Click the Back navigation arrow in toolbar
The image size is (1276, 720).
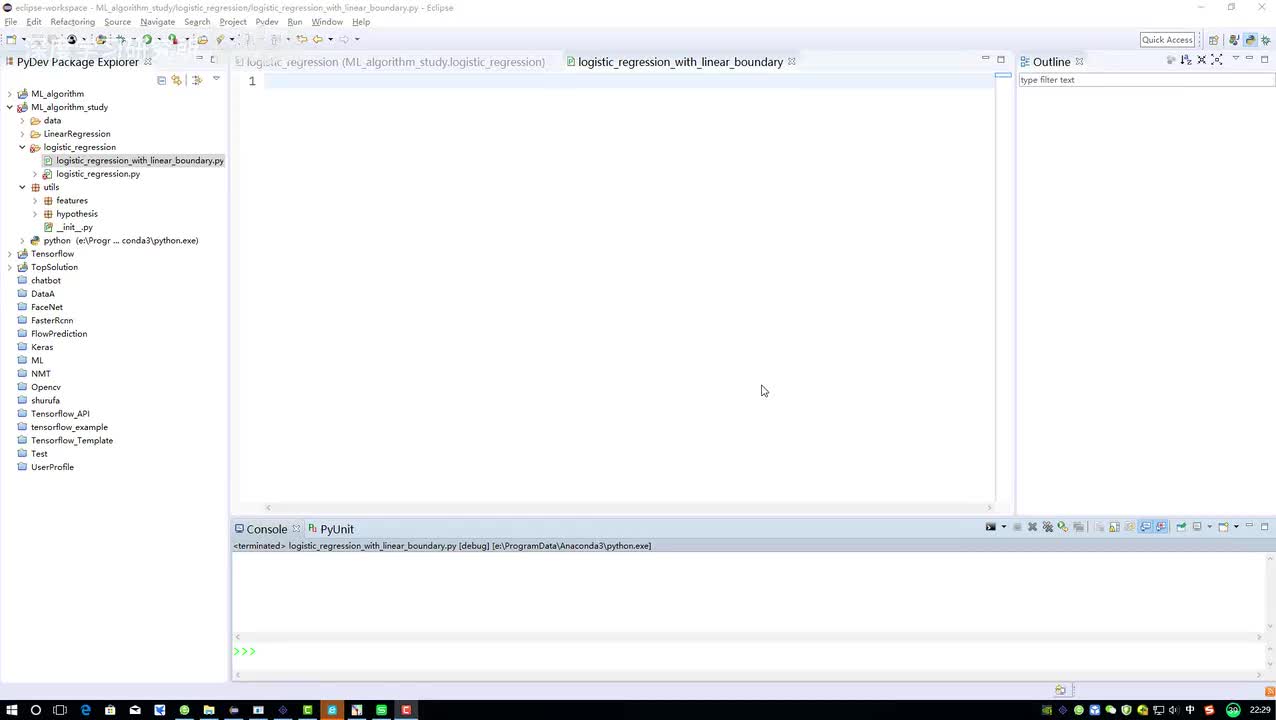click(x=318, y=39)
